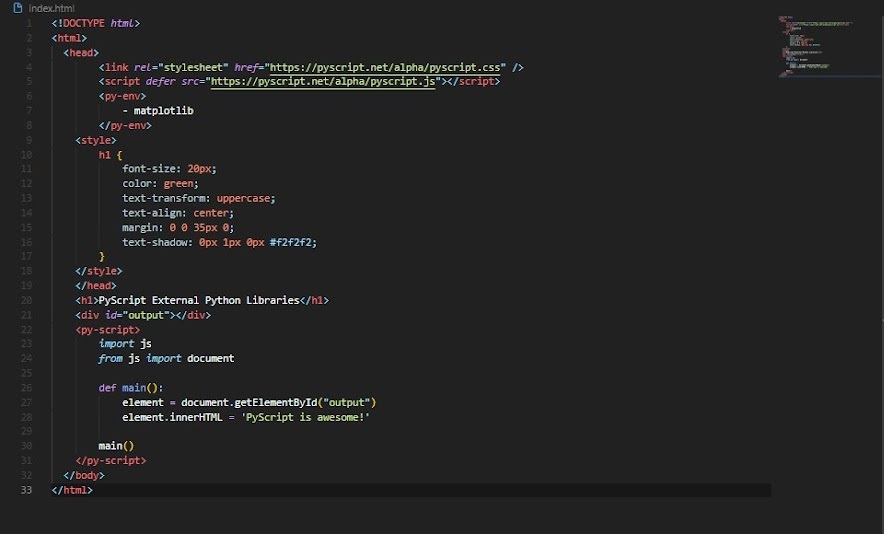Click line number 33 in gutter
This screenshot has width=884, height=534.
(x=26, y=490)
